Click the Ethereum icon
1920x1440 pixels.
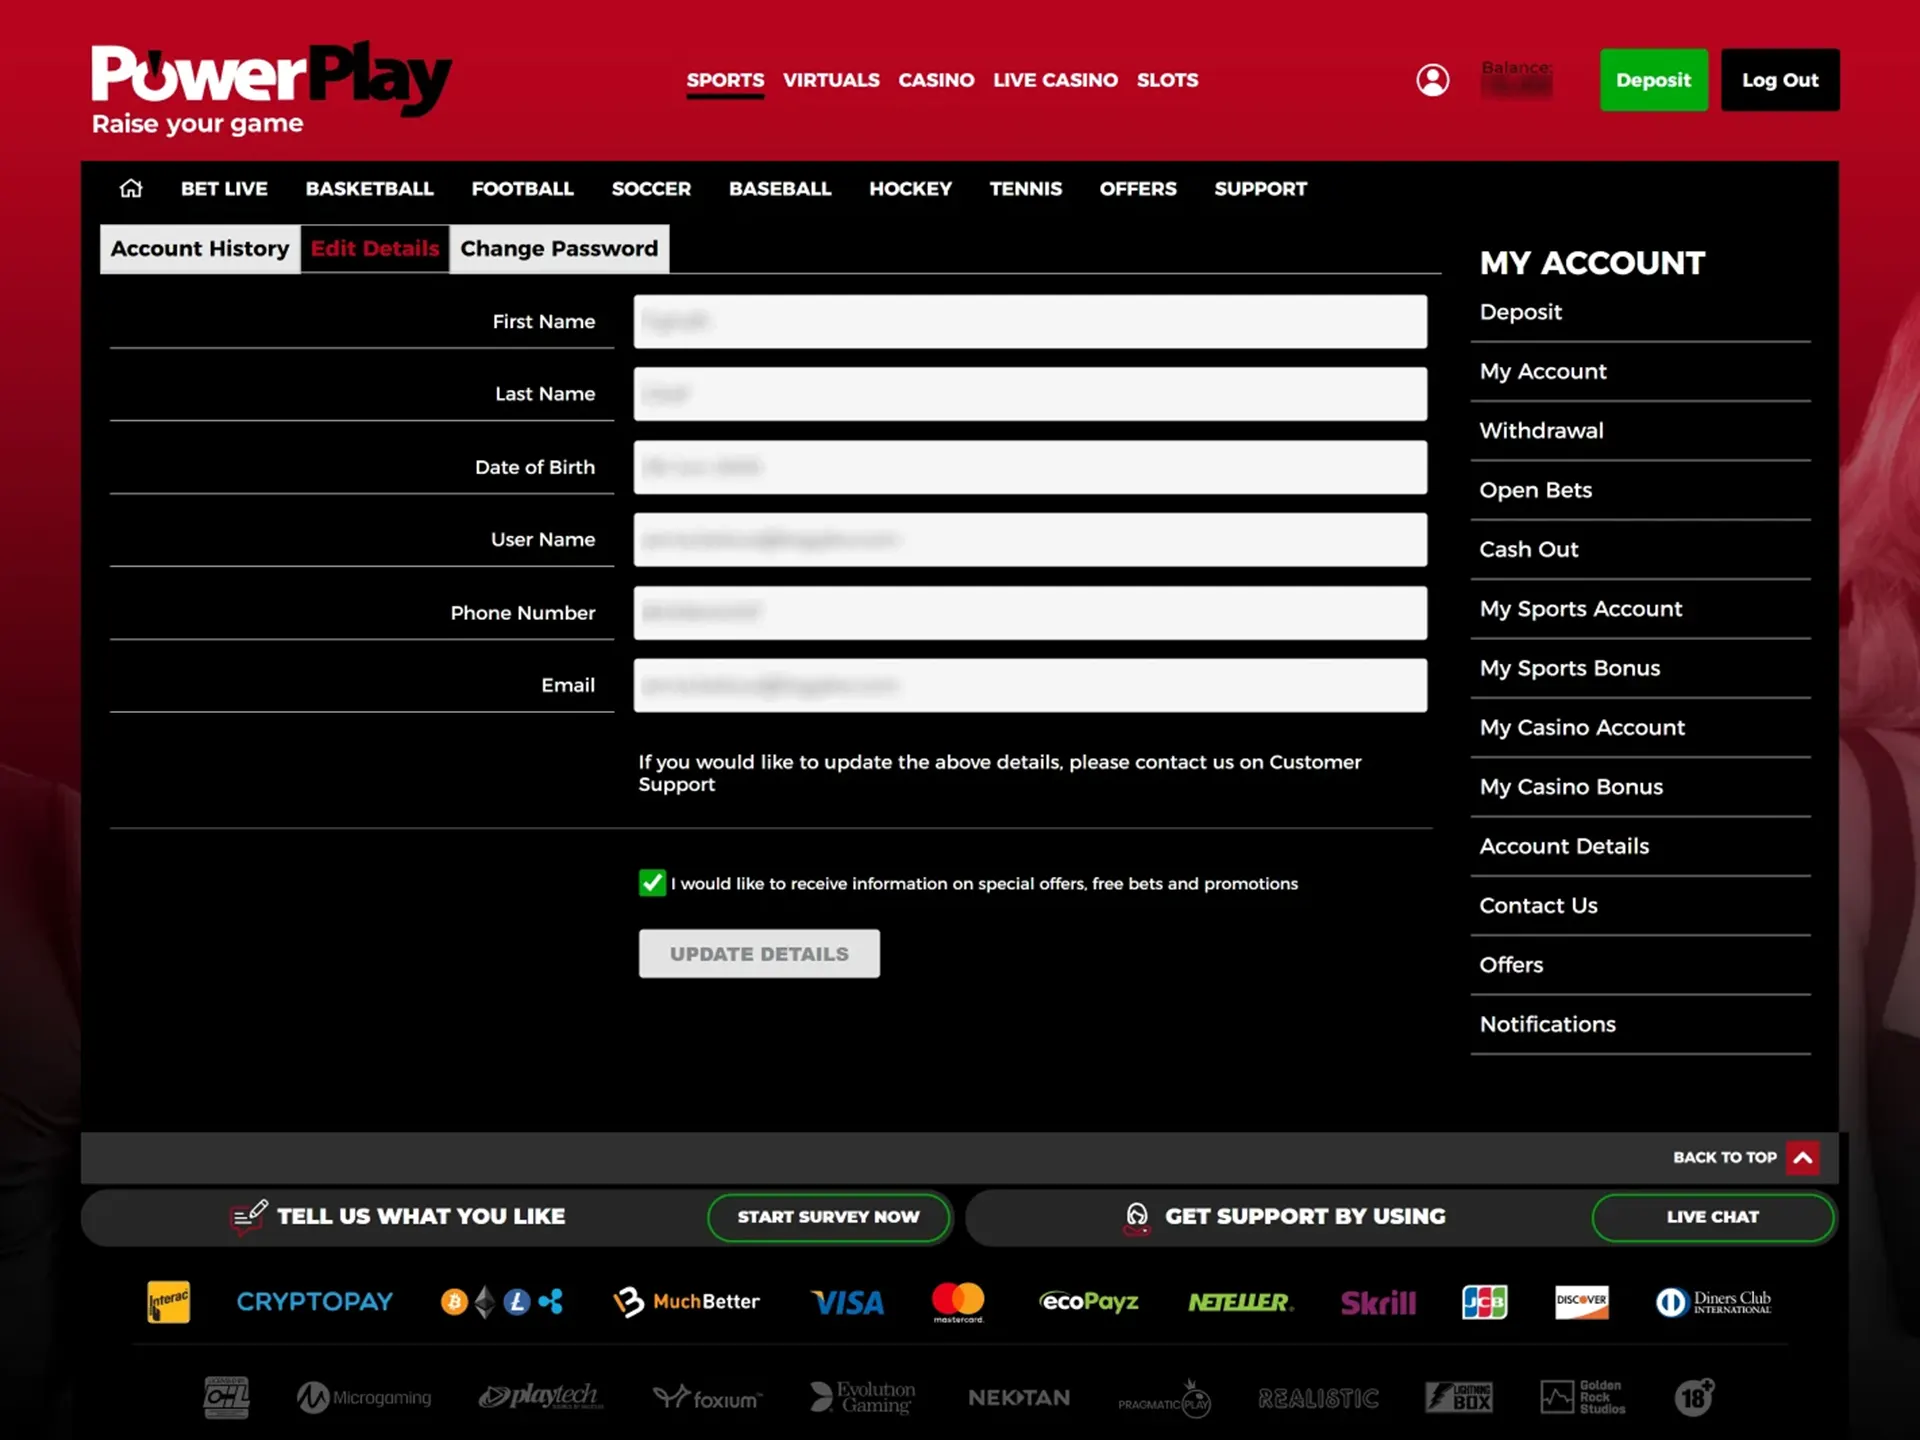pyautogui.click(x=485, y=1302)
